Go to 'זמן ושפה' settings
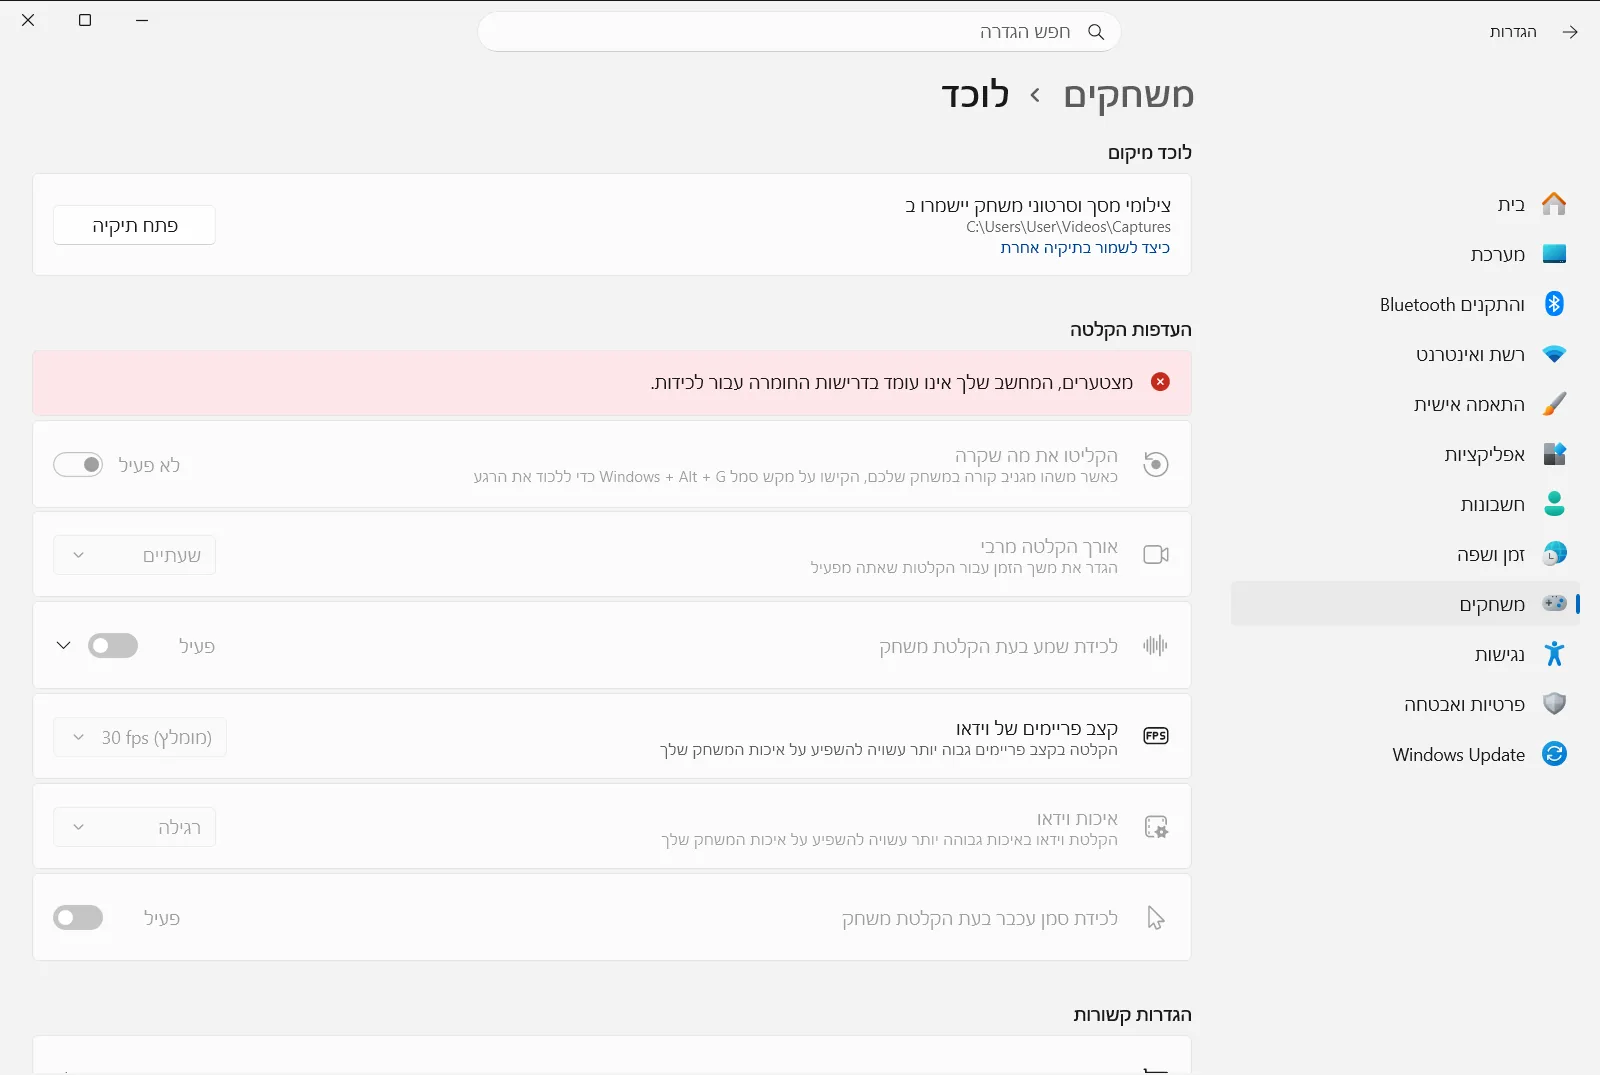 (x=1406, y=554)
